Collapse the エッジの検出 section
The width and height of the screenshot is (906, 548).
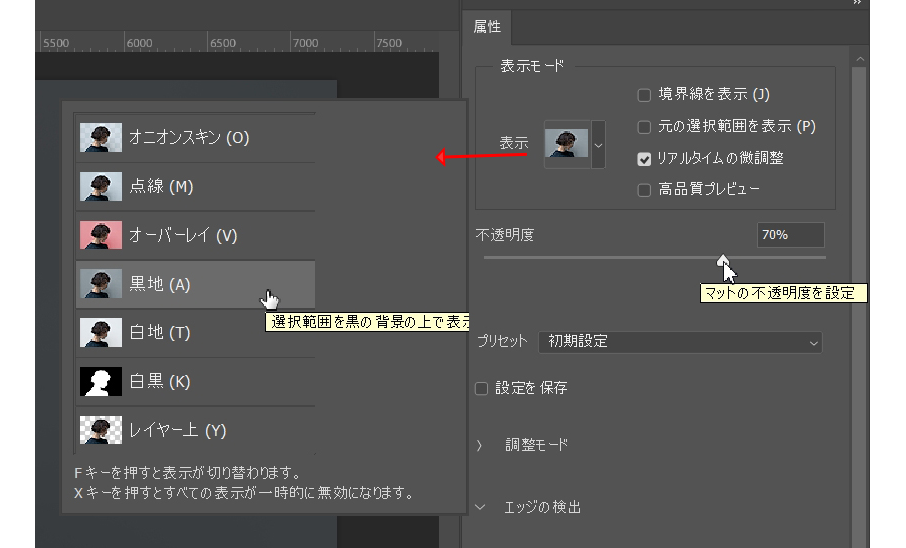[x=480, y=508]
